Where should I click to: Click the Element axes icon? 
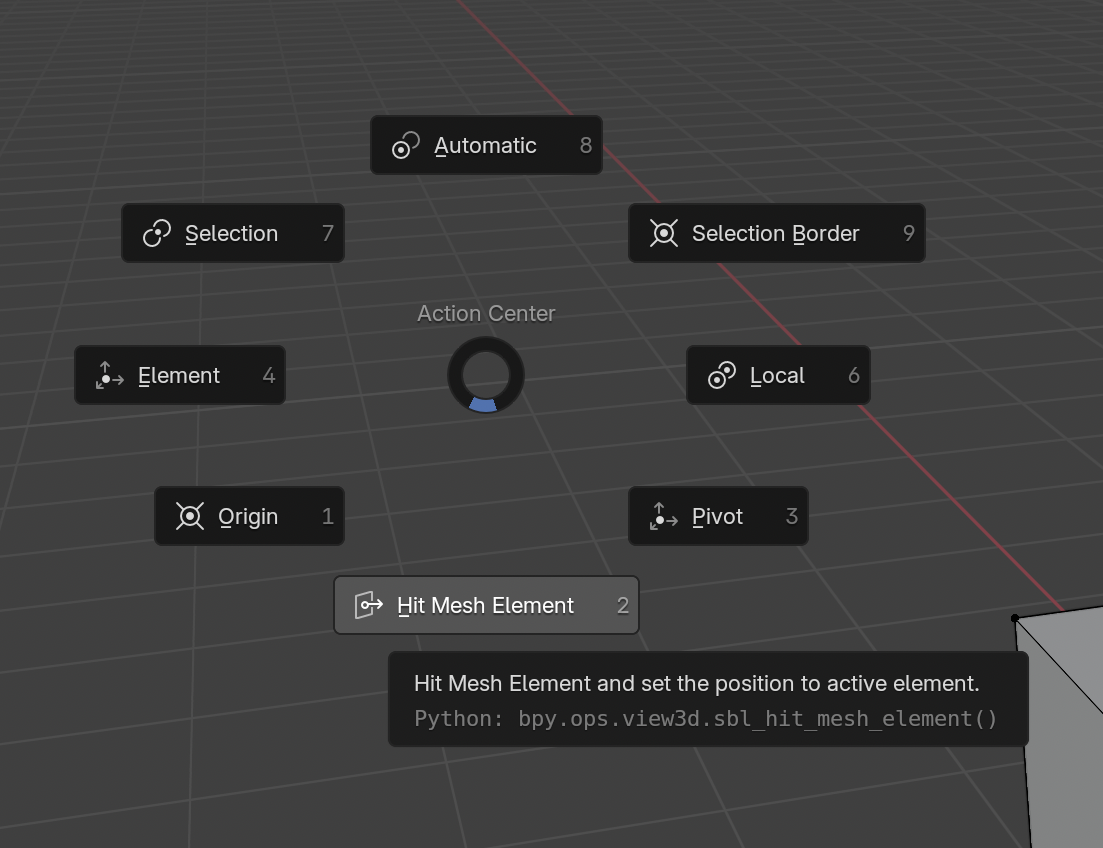click(x=110, y=376)
